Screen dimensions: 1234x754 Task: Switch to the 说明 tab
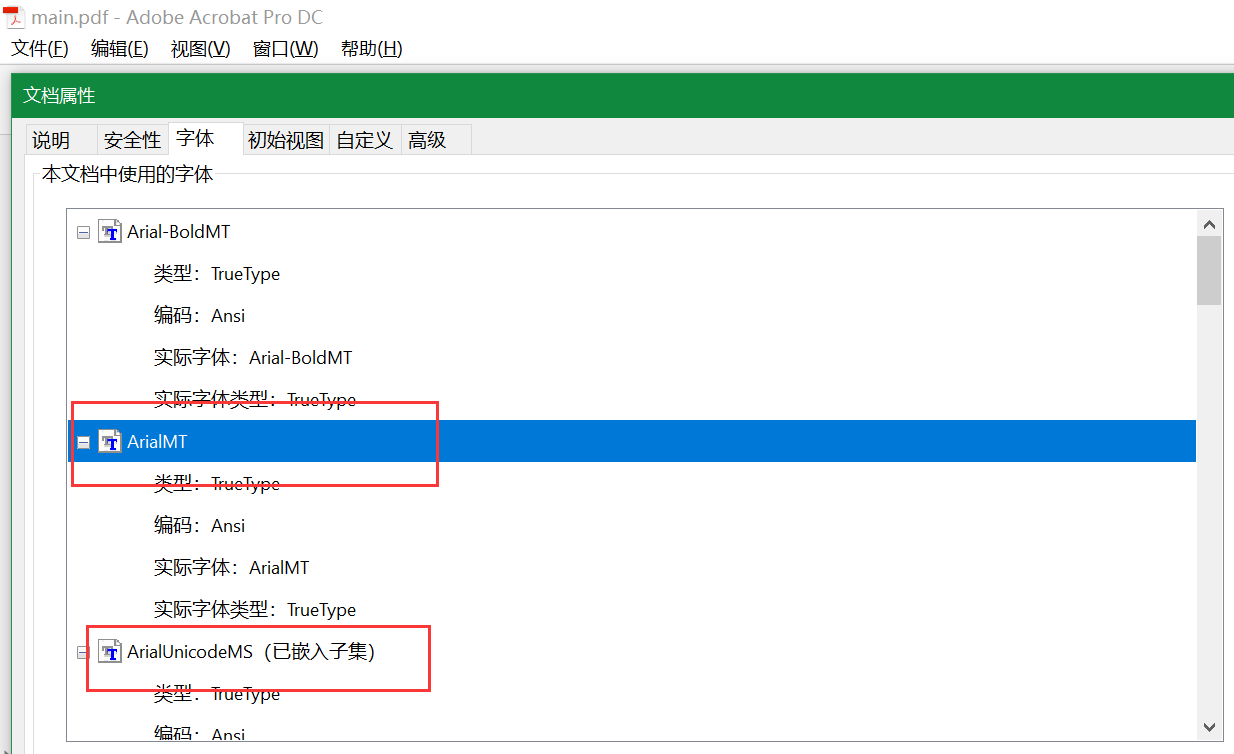click(55, 139)
